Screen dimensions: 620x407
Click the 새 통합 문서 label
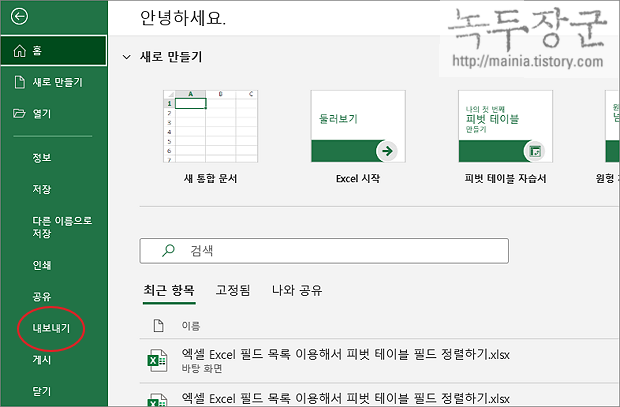click(x=210, y=179)
